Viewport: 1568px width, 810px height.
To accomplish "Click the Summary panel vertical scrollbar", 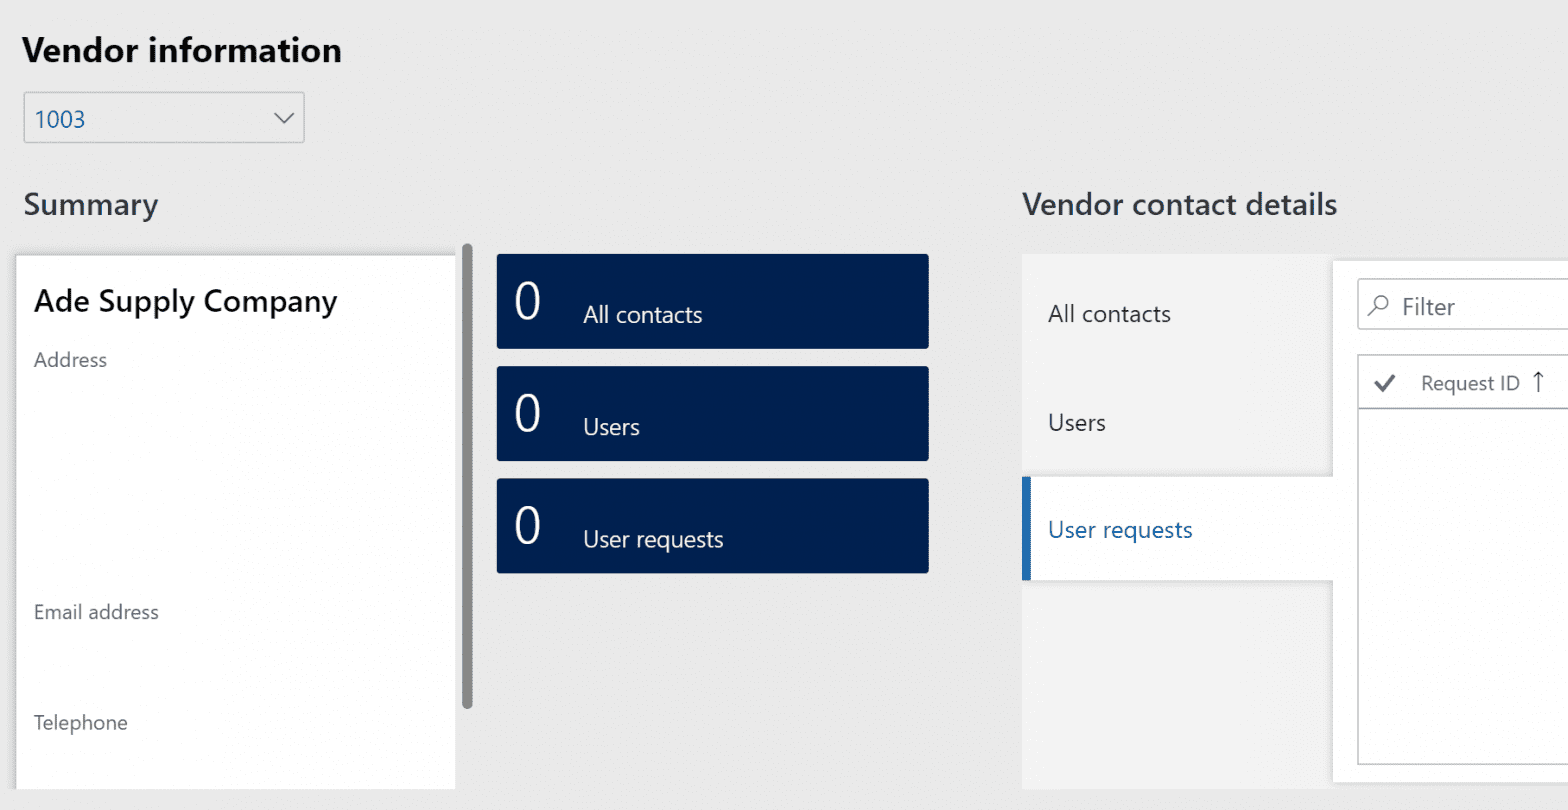I will [467, 475].
